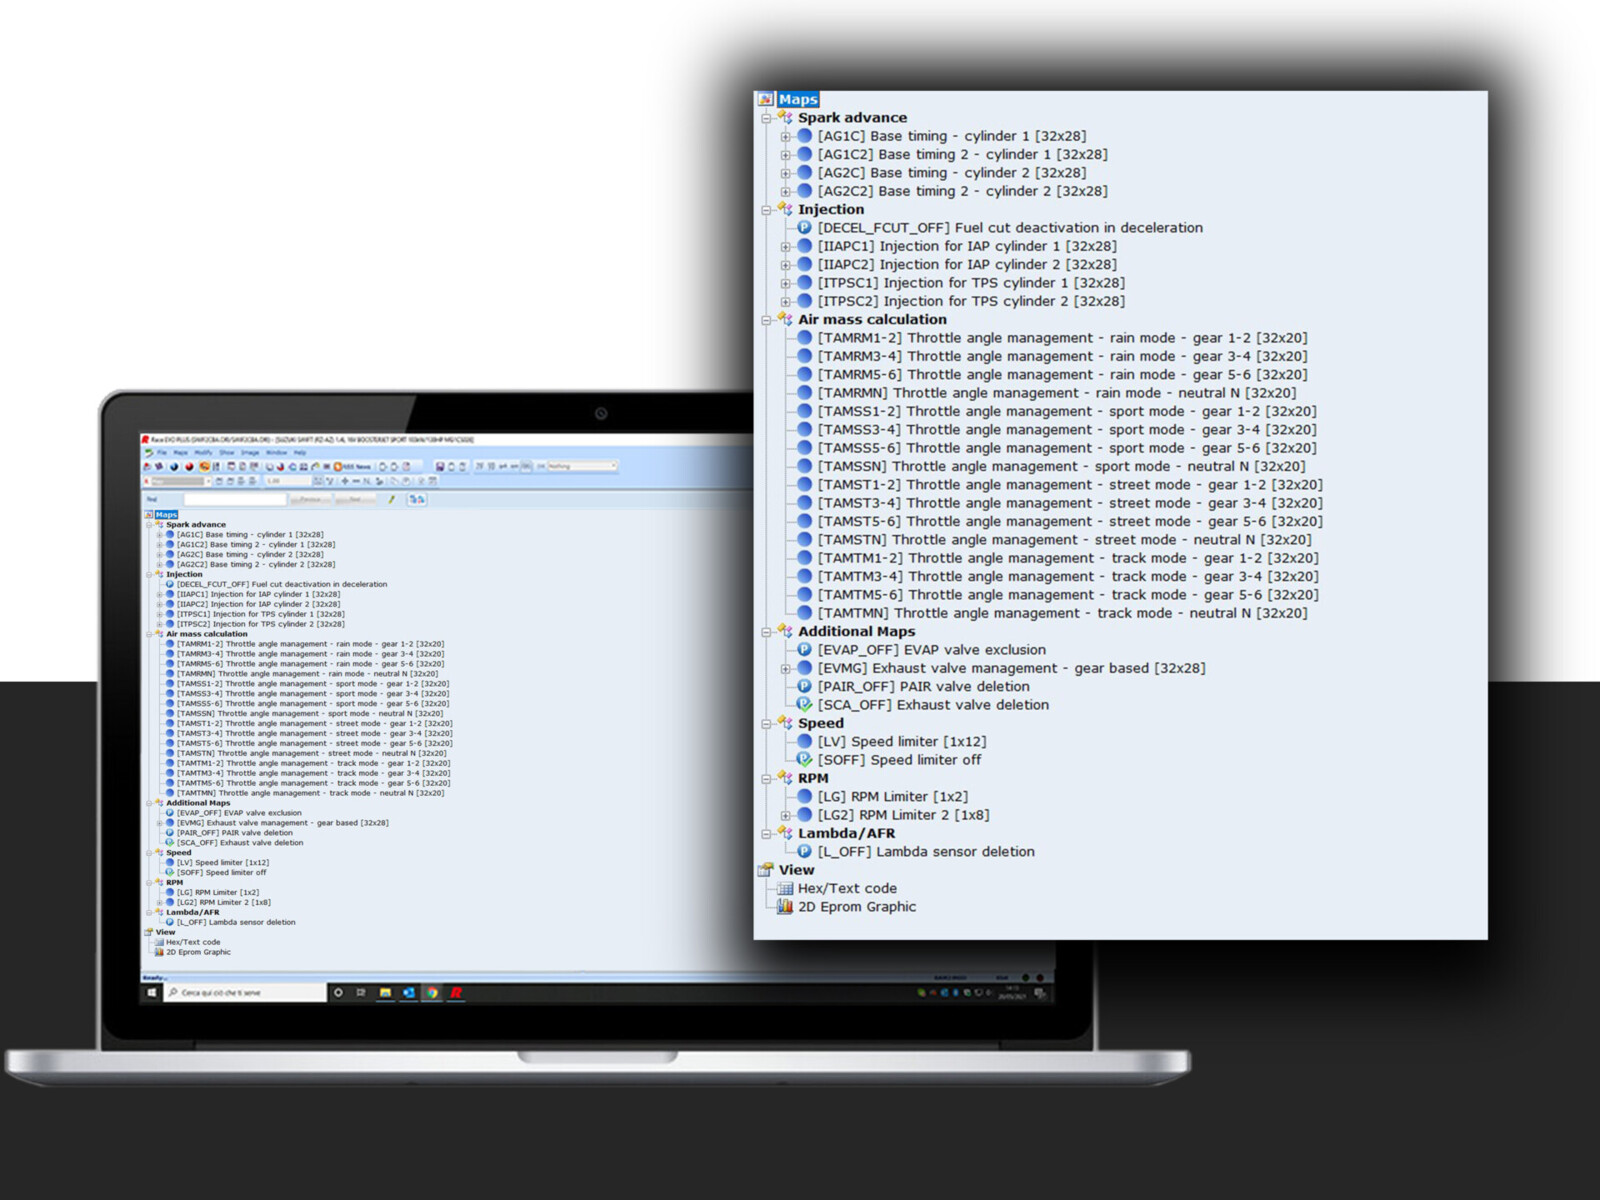Image resolution: width=1600 pixels, height=1200 pixels.
Task: Toggle the SCA_OFF exhaust valve deletion checkmark in enlarged panel
Action: tap(804, 705)
